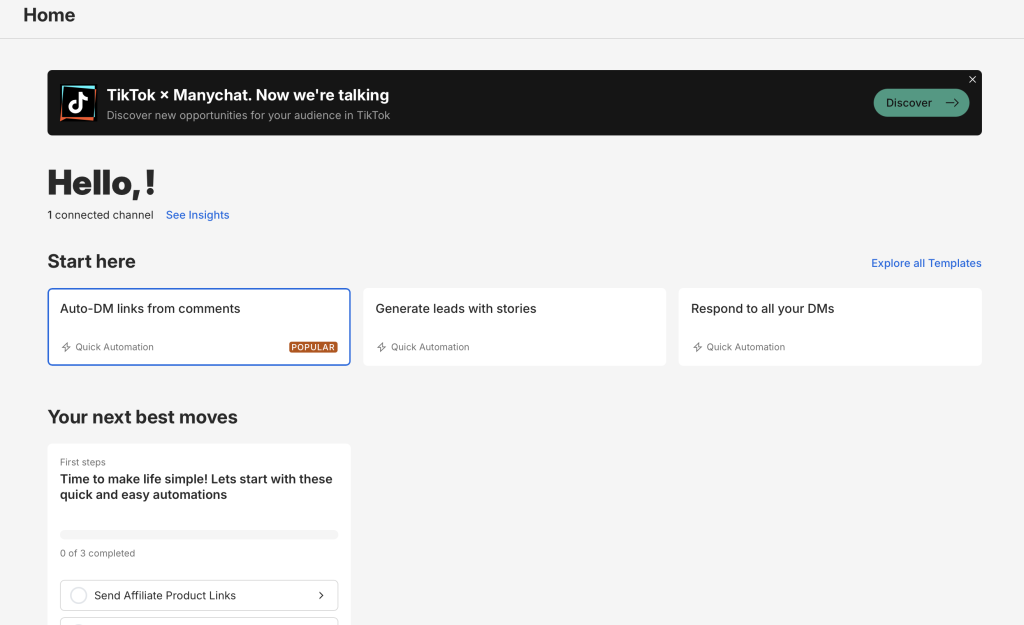Click the lightning icon on Respond to DMs card

click(x=697, y=347)
